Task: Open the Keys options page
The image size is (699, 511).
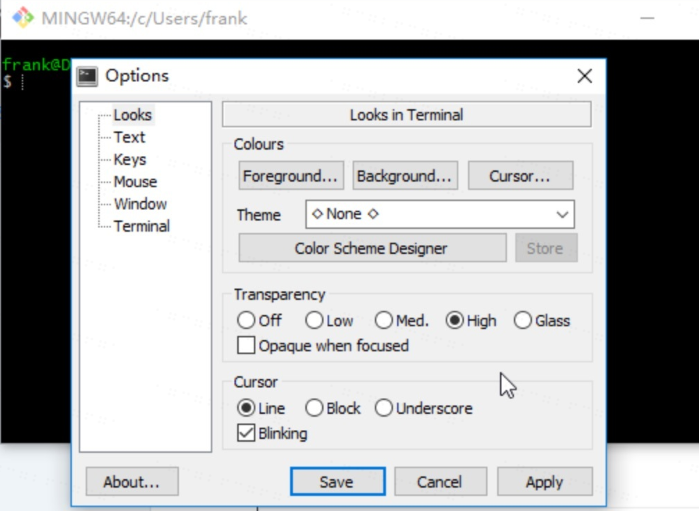Action: click(x=130, y=160)
